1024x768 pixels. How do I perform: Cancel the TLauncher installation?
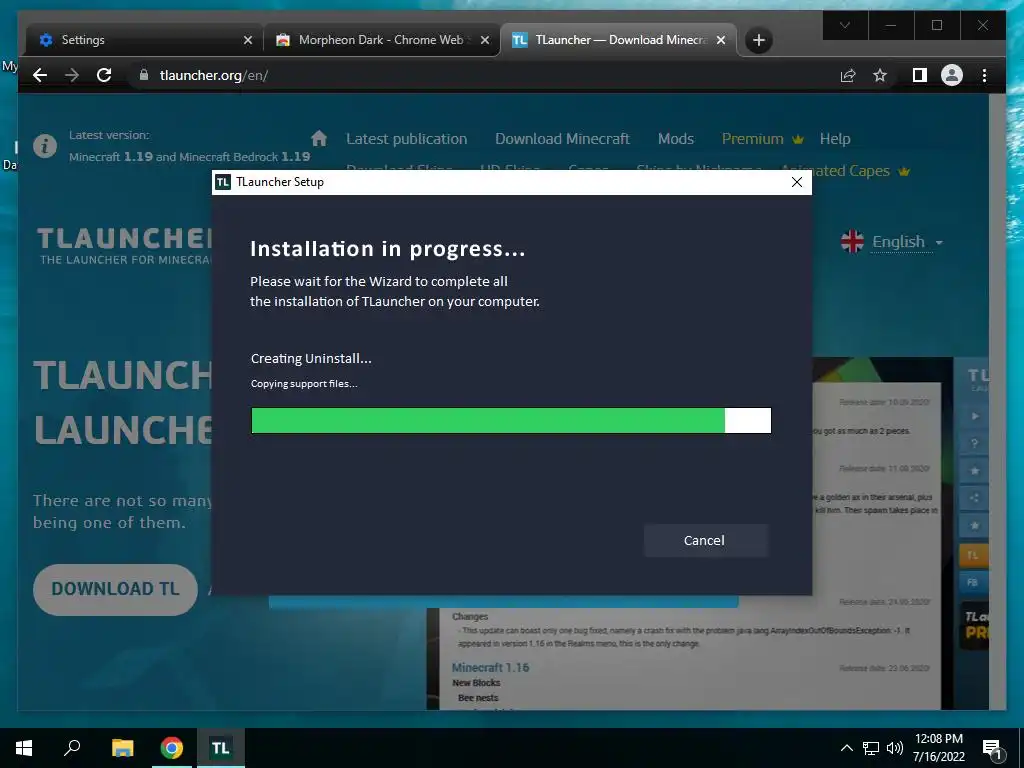(705, 540)
